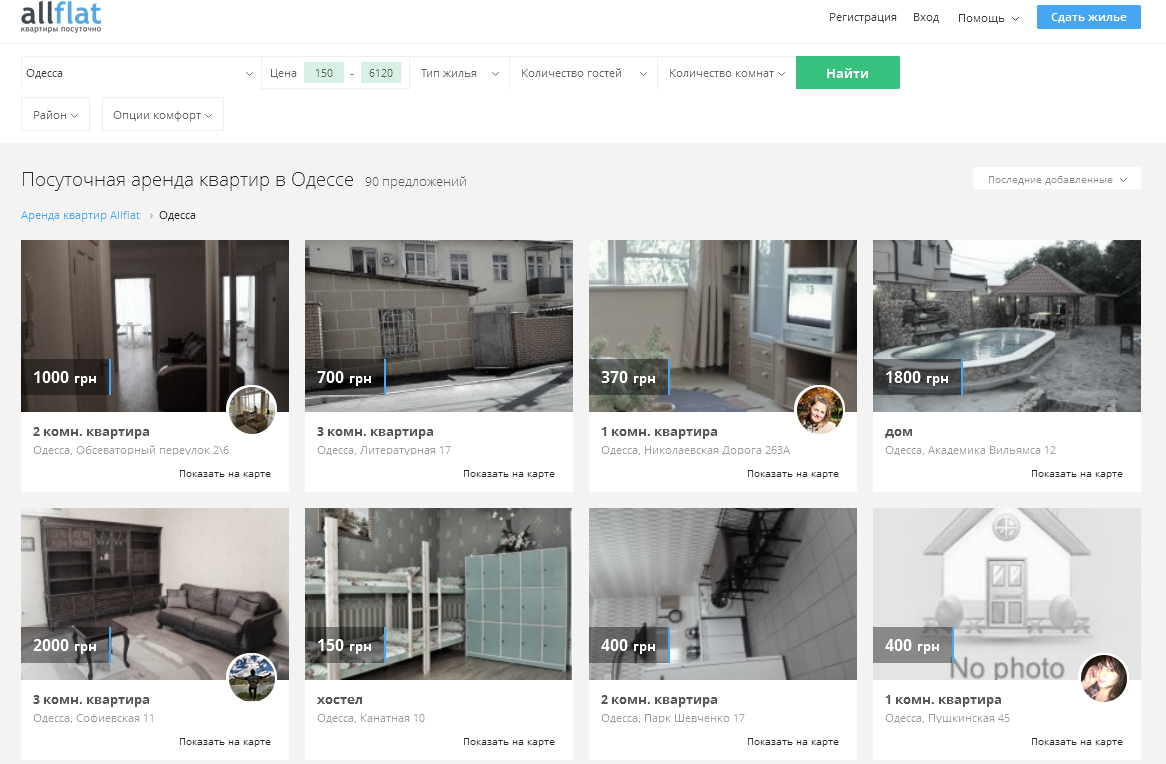Open the Количество гостей dropdown
The image size is (1166, 764).
pos(582,73)
